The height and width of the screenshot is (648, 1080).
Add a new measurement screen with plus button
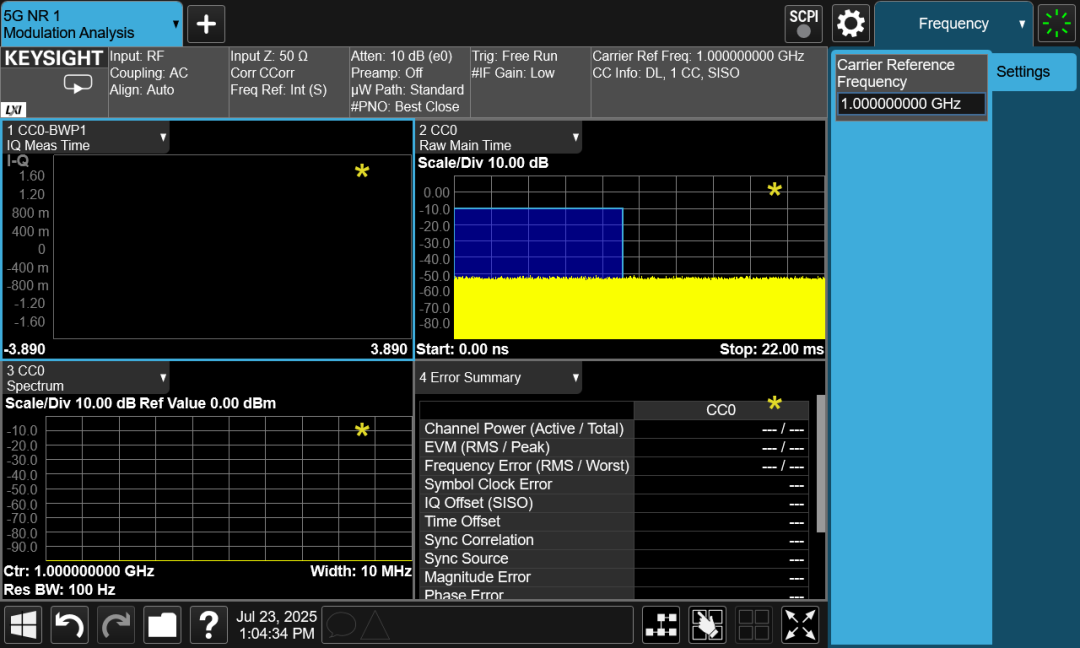coord(206,24)
